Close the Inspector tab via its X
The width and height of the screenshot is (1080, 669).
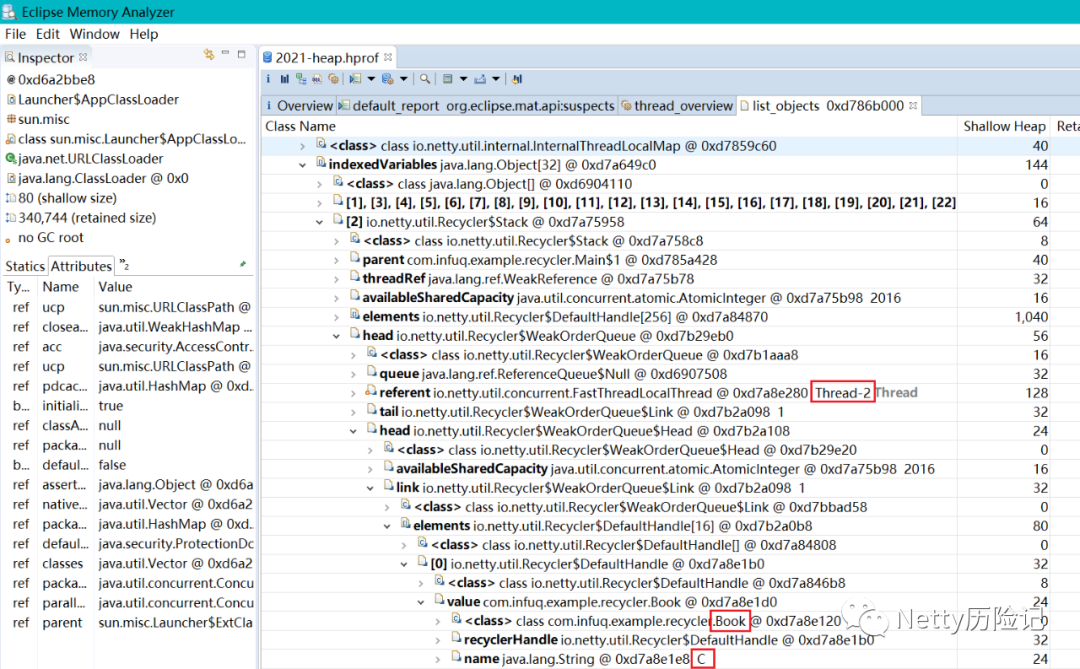pyautogui.click(x=83, y=57)
